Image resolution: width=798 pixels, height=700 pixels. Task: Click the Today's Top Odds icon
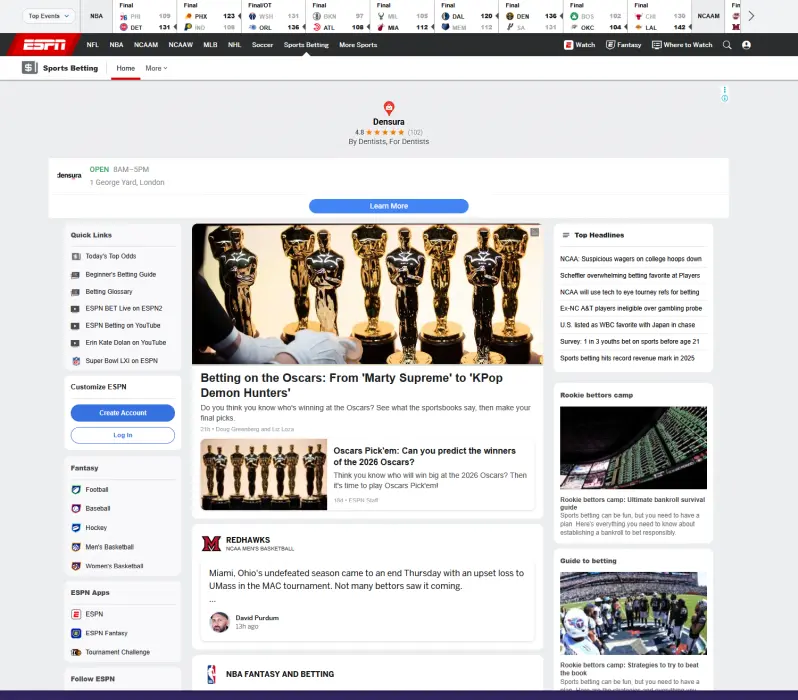click(75, 257)
